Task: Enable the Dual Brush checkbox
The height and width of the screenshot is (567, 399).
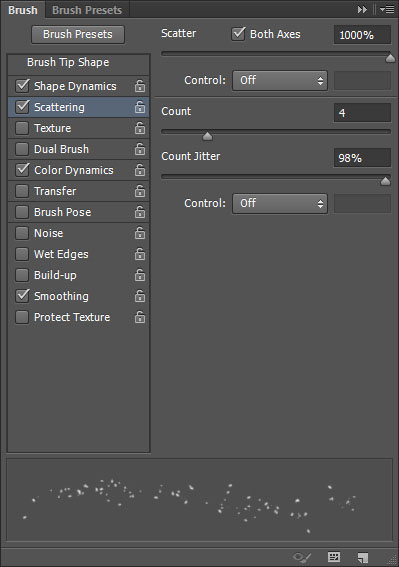Action: click(x=22, y=149)
